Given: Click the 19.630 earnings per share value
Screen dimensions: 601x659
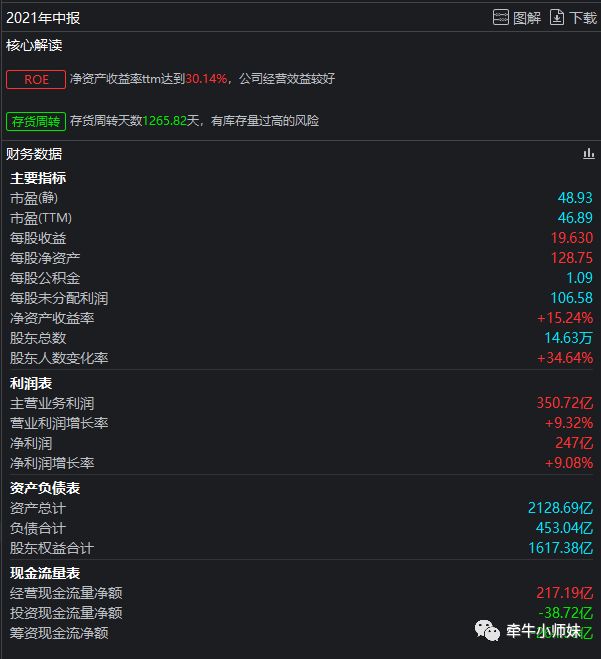Looking at the screenshot, I should (x=572, y=238).
